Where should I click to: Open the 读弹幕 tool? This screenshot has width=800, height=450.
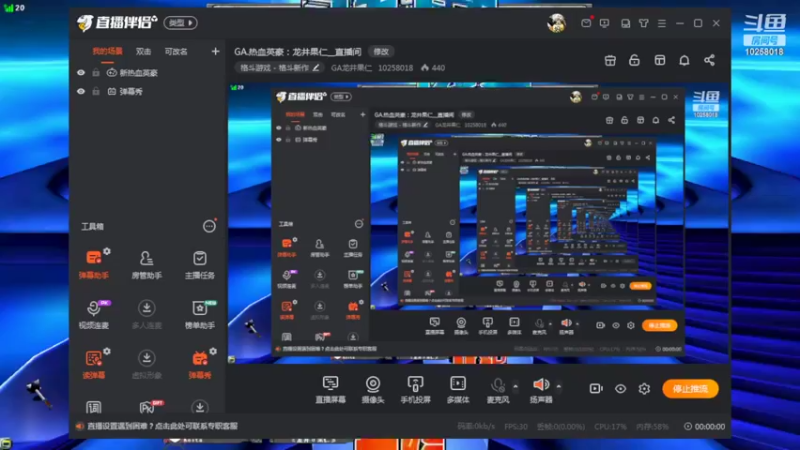93,364
